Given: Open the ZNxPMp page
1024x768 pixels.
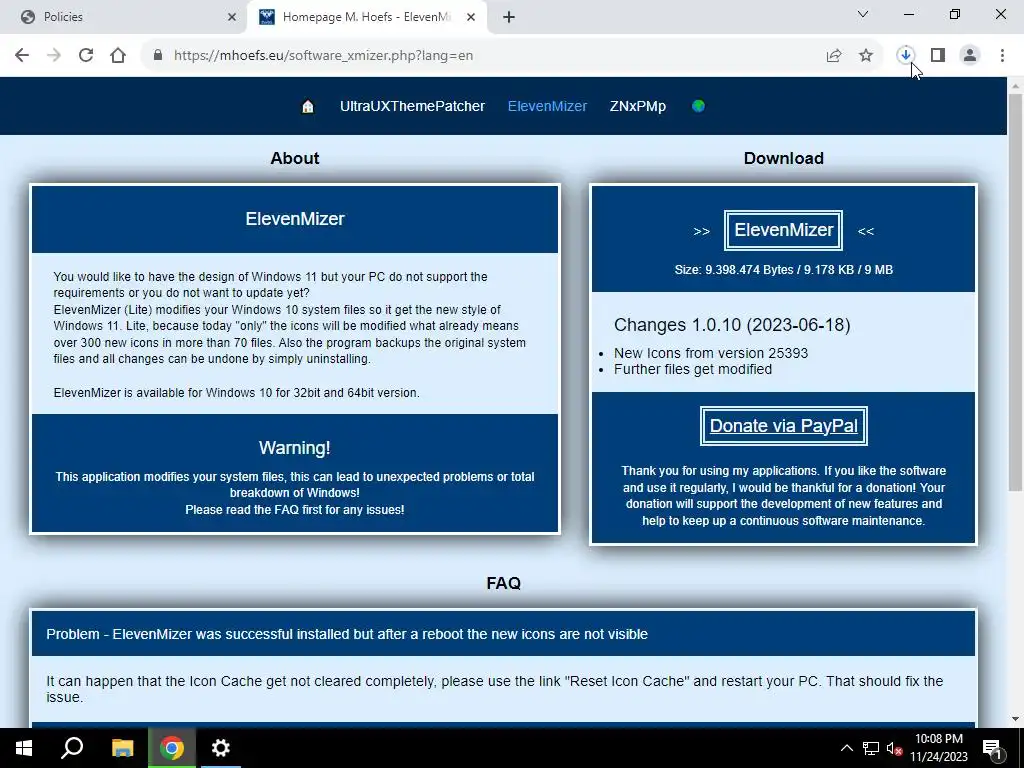Looking at the screenshot, I should point(637,106).
